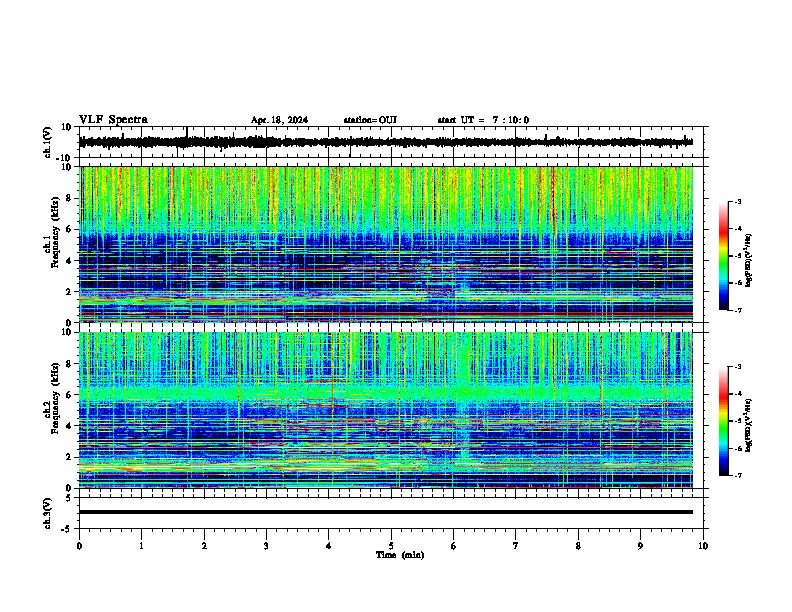
Task: Click the flat ch.3 voltage trace line
Action: tap(386, 512)
